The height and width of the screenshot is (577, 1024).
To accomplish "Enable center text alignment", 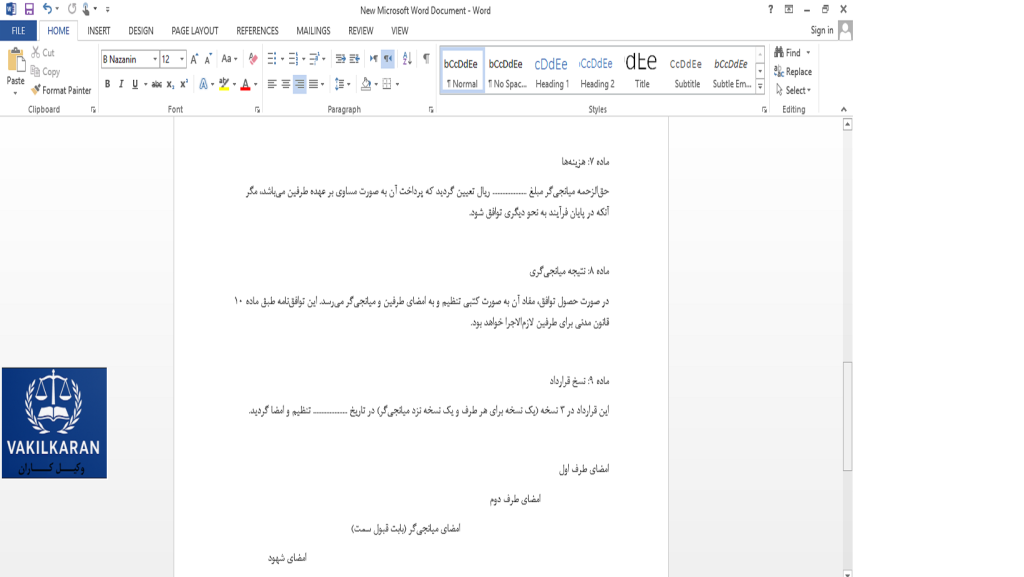I will (x=285, y=82).
